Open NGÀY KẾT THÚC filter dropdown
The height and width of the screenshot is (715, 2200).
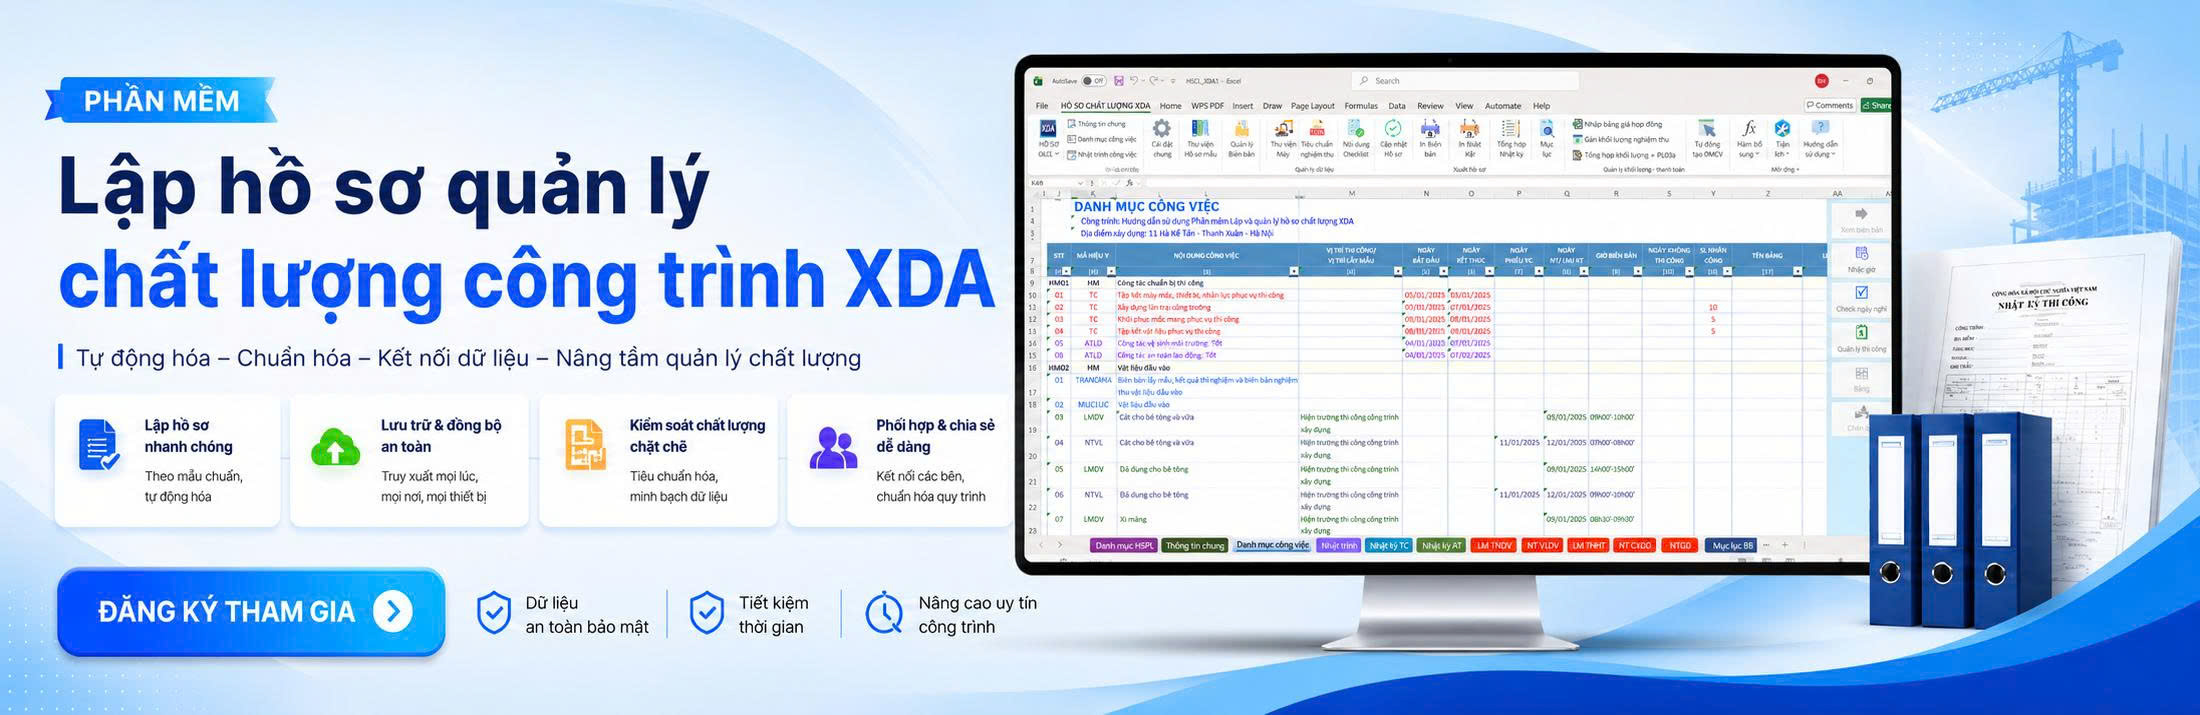click(x=1489, y=271)
